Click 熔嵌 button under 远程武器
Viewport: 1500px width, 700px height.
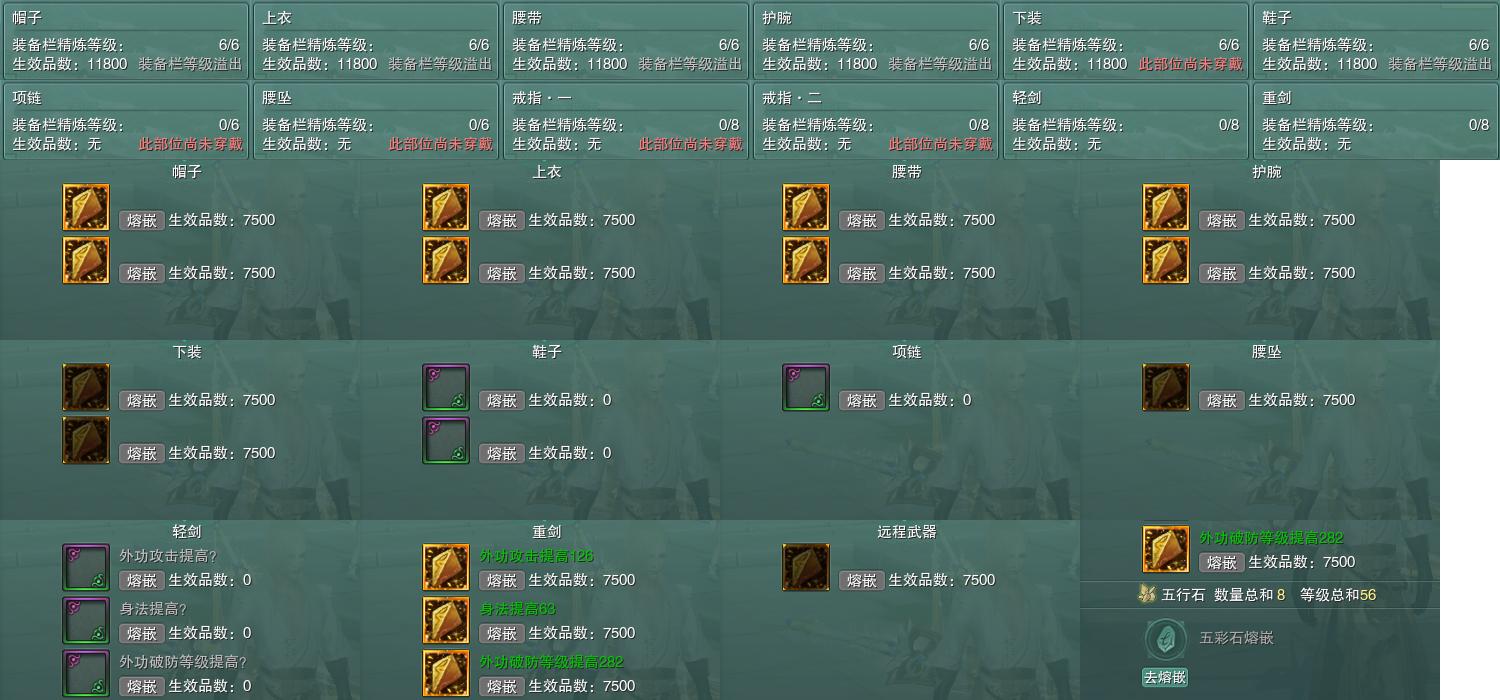pyautogui.click(x=861, y=580)
